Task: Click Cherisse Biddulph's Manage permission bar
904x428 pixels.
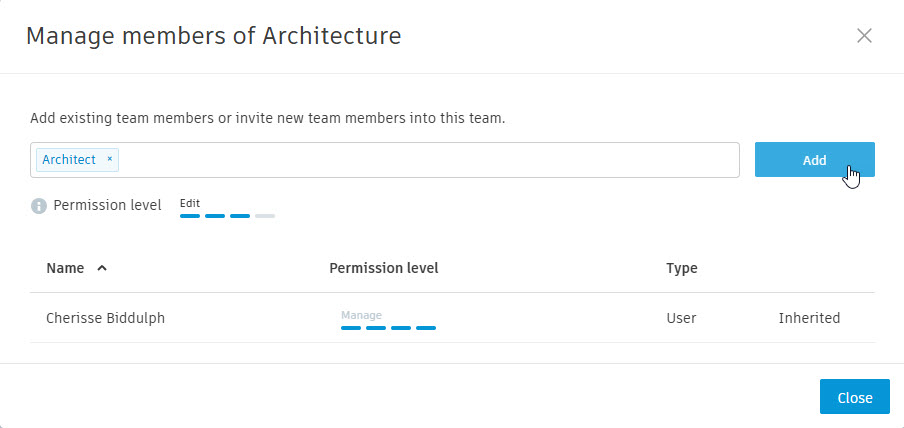Action: [389, 328]
